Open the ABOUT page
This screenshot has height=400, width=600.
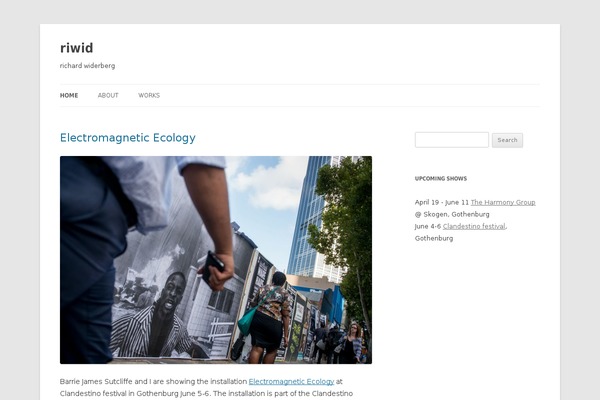pos(108,95)
